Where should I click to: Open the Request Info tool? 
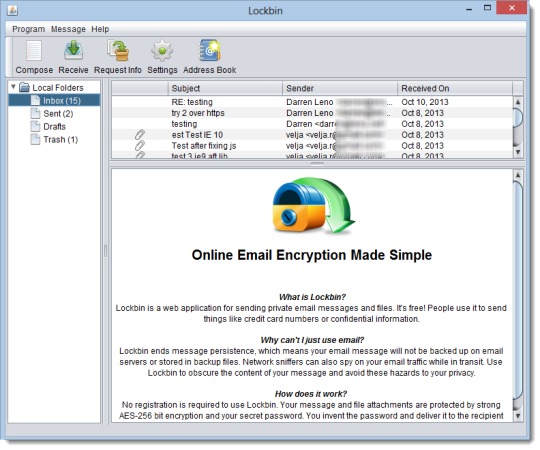[x=118, y=57]
